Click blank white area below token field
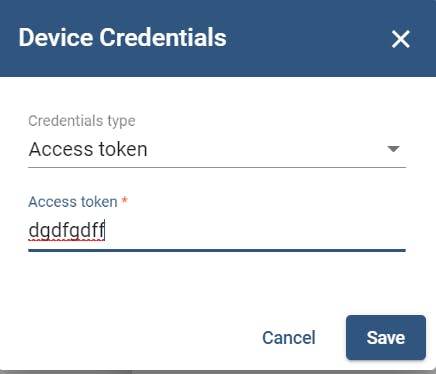Screen dimensions: 436x374 (217, 282)
